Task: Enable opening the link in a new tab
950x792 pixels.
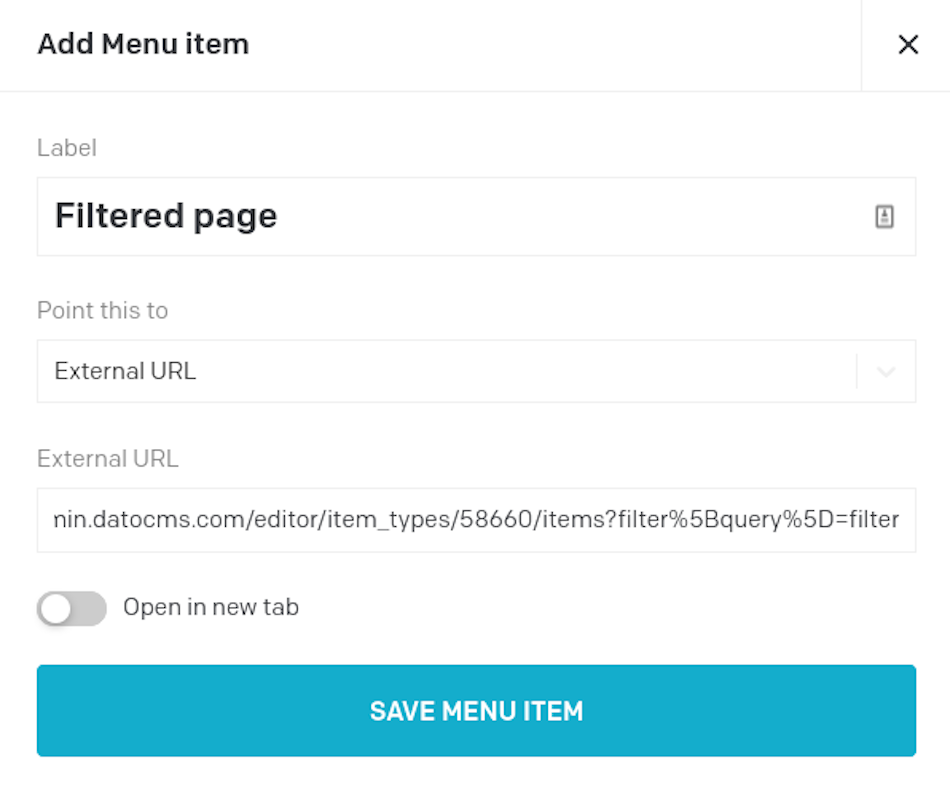Action: coord(71,608)
